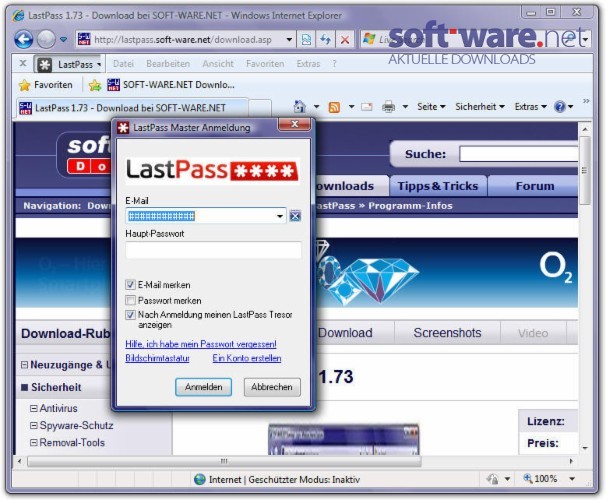Open the recent pages dropdown beside Forward
This screenshot has width=606, height=500.
point(63,39)
